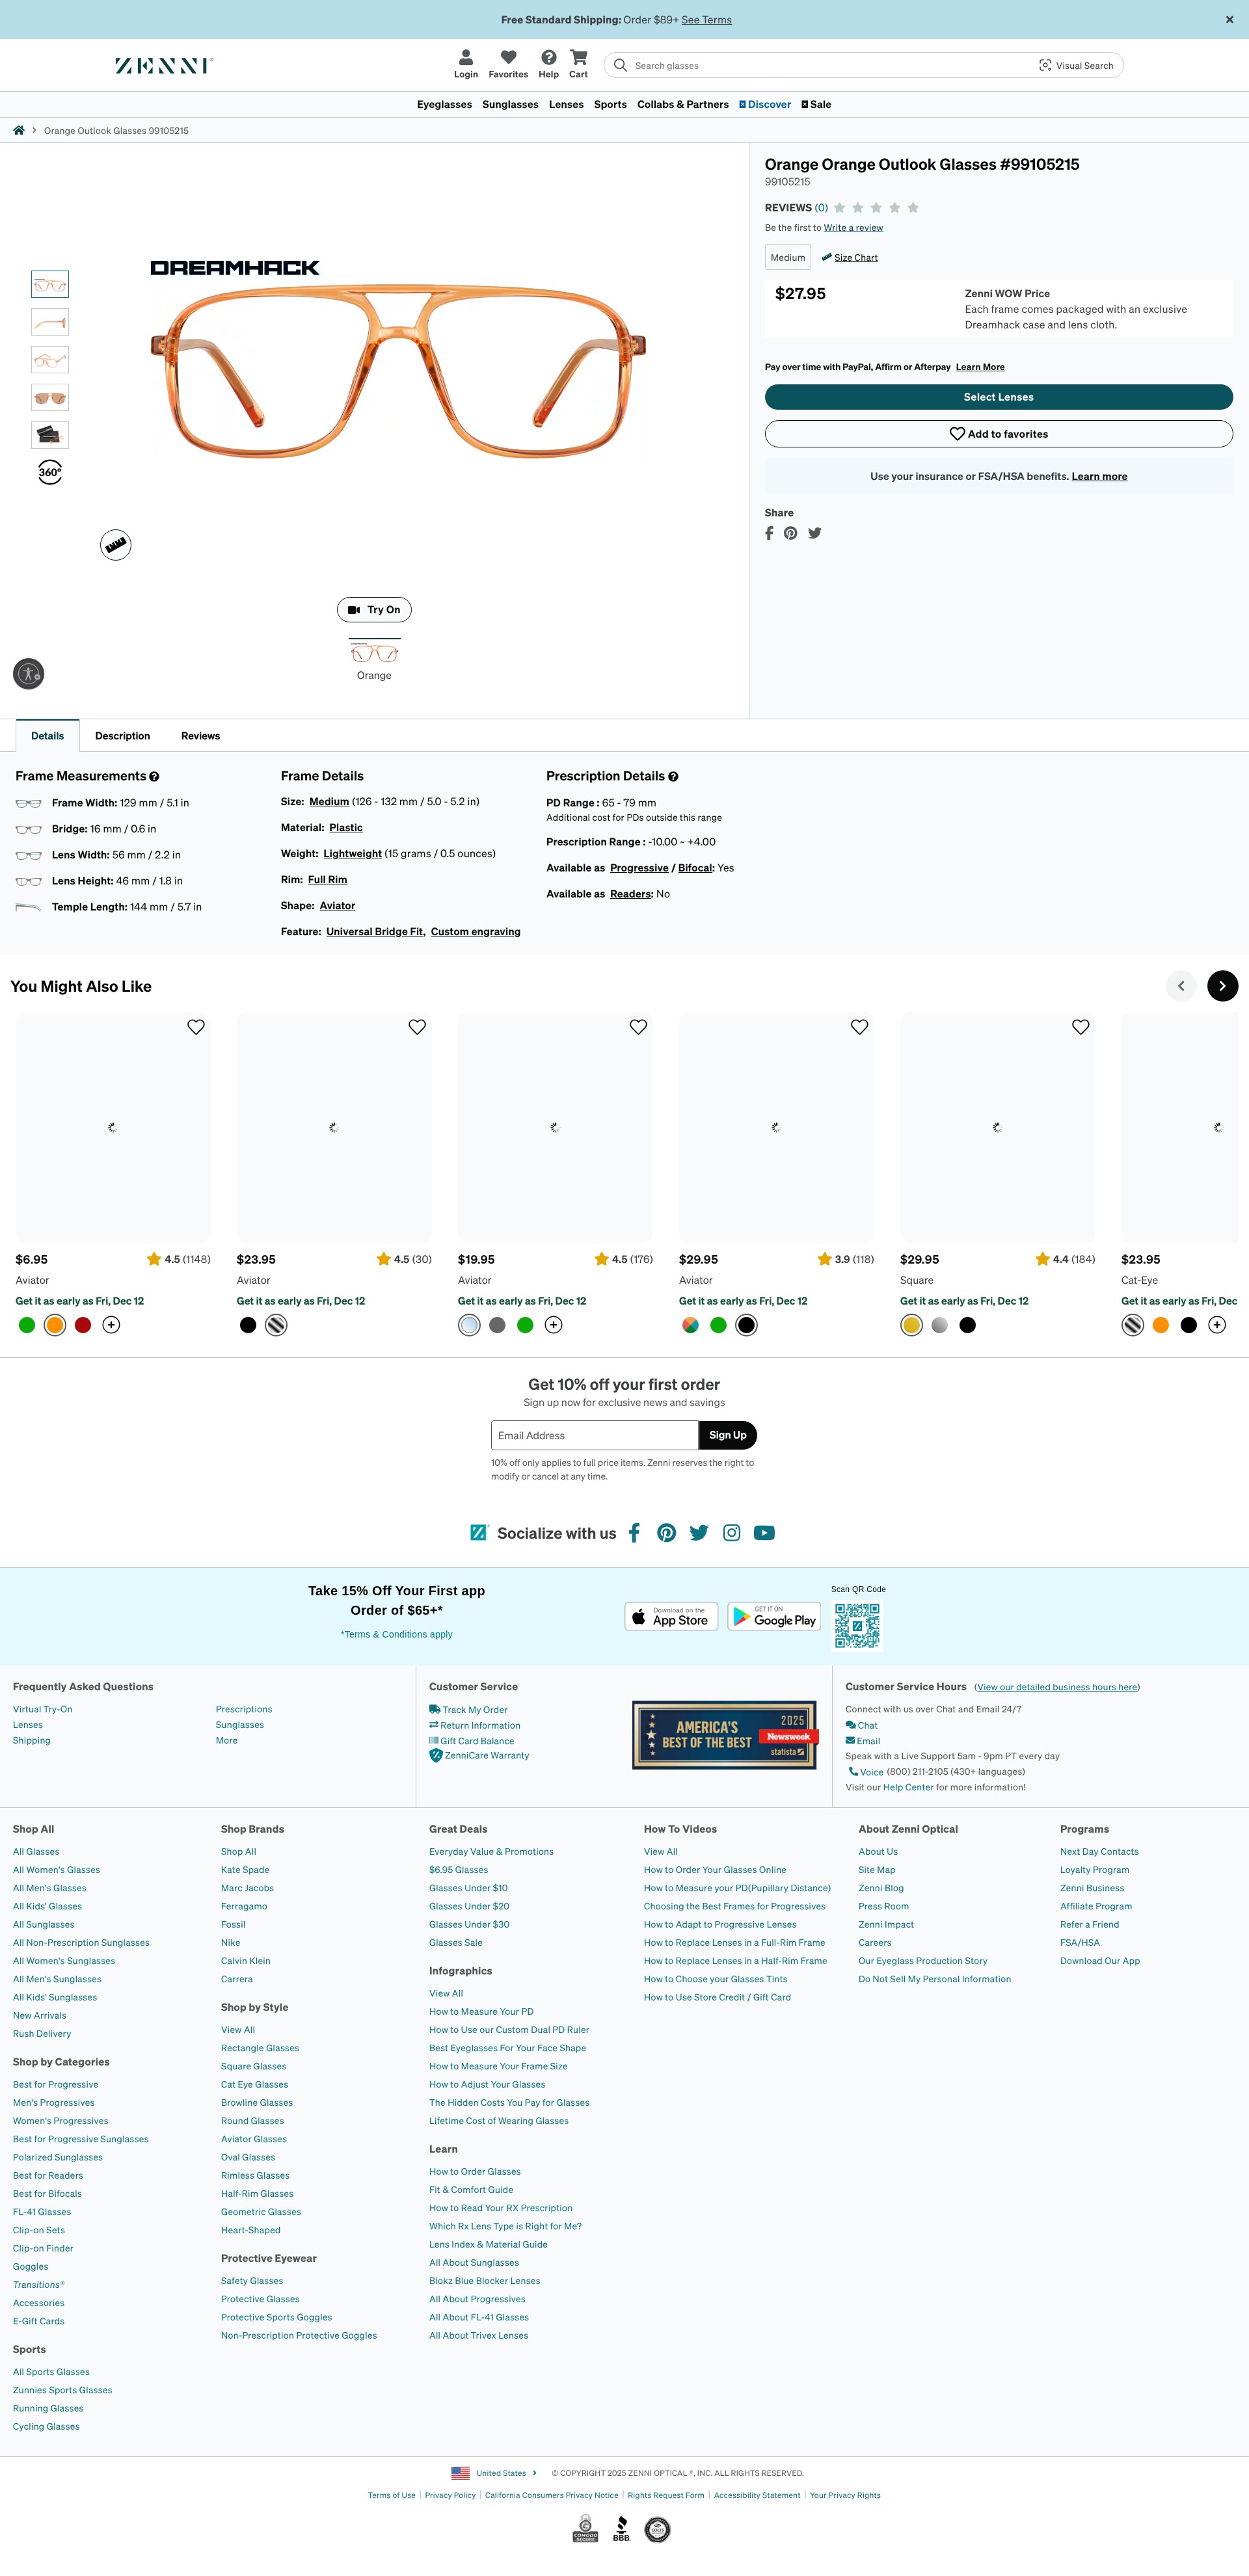
Task: Open Collabs & Partners menu
Action: tap(683, 105)
